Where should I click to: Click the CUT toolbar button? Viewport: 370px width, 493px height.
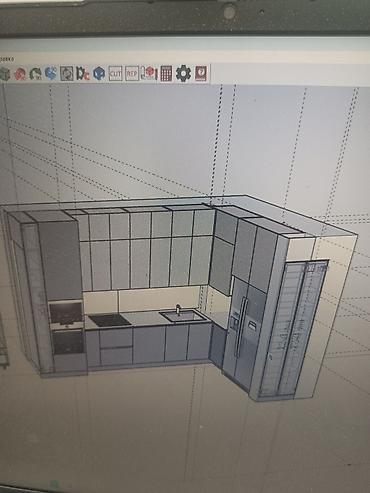pyautogui.click(x=115, y=73)
